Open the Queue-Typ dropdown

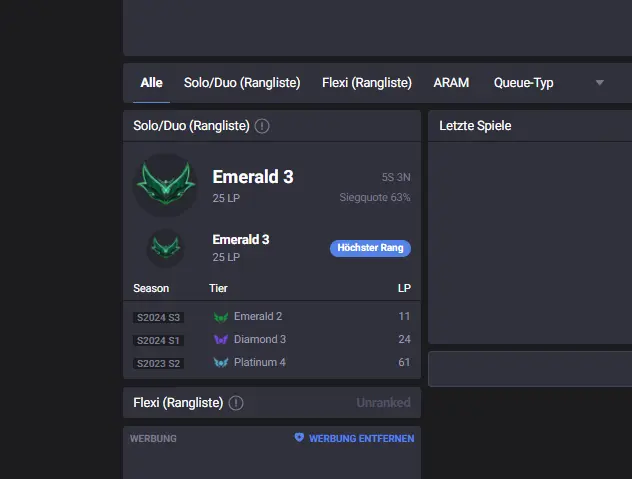tap(523, 83)
